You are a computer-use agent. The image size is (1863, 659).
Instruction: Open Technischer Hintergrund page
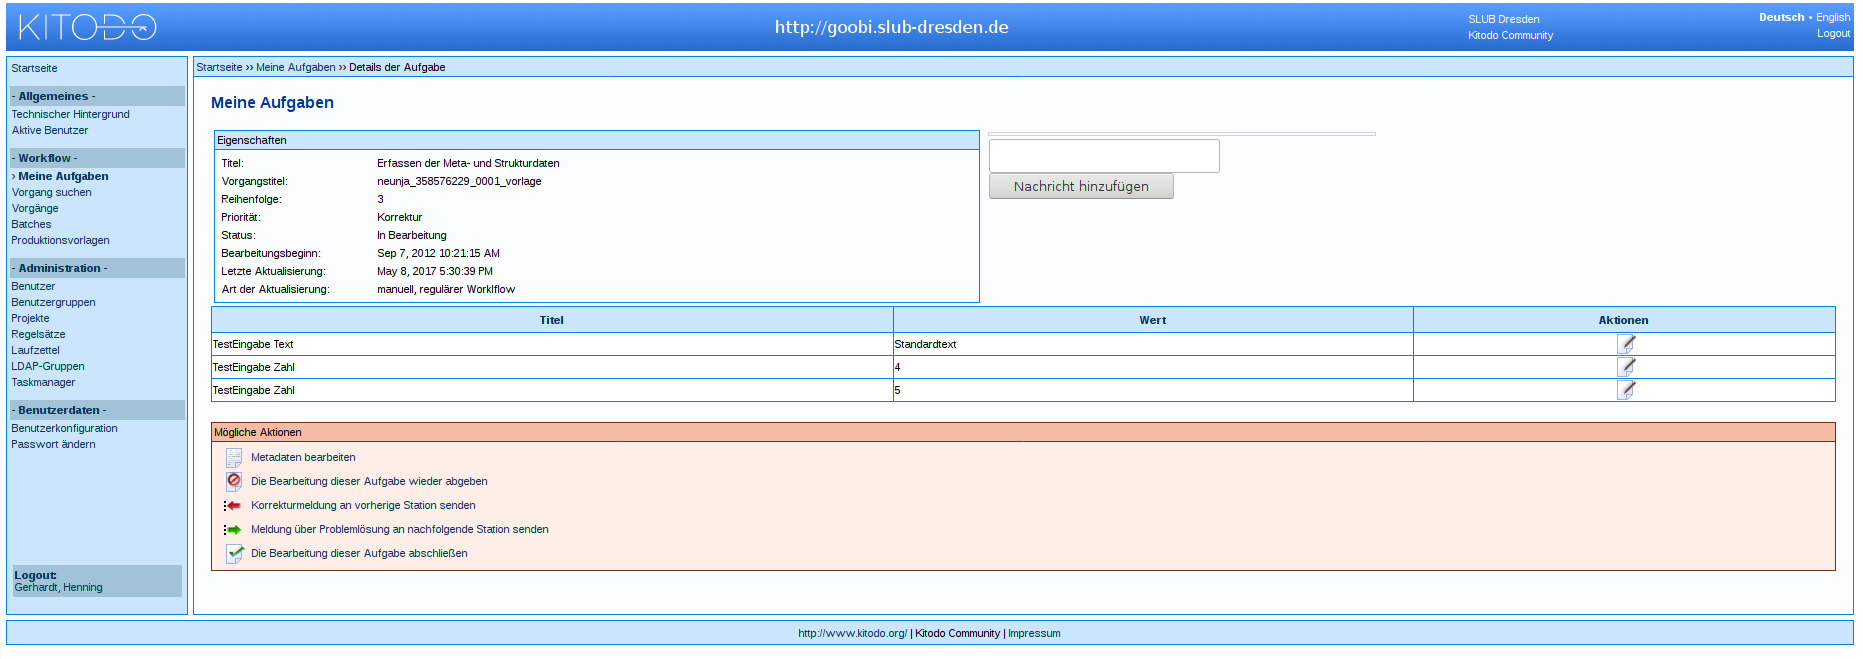click(70, 114)
